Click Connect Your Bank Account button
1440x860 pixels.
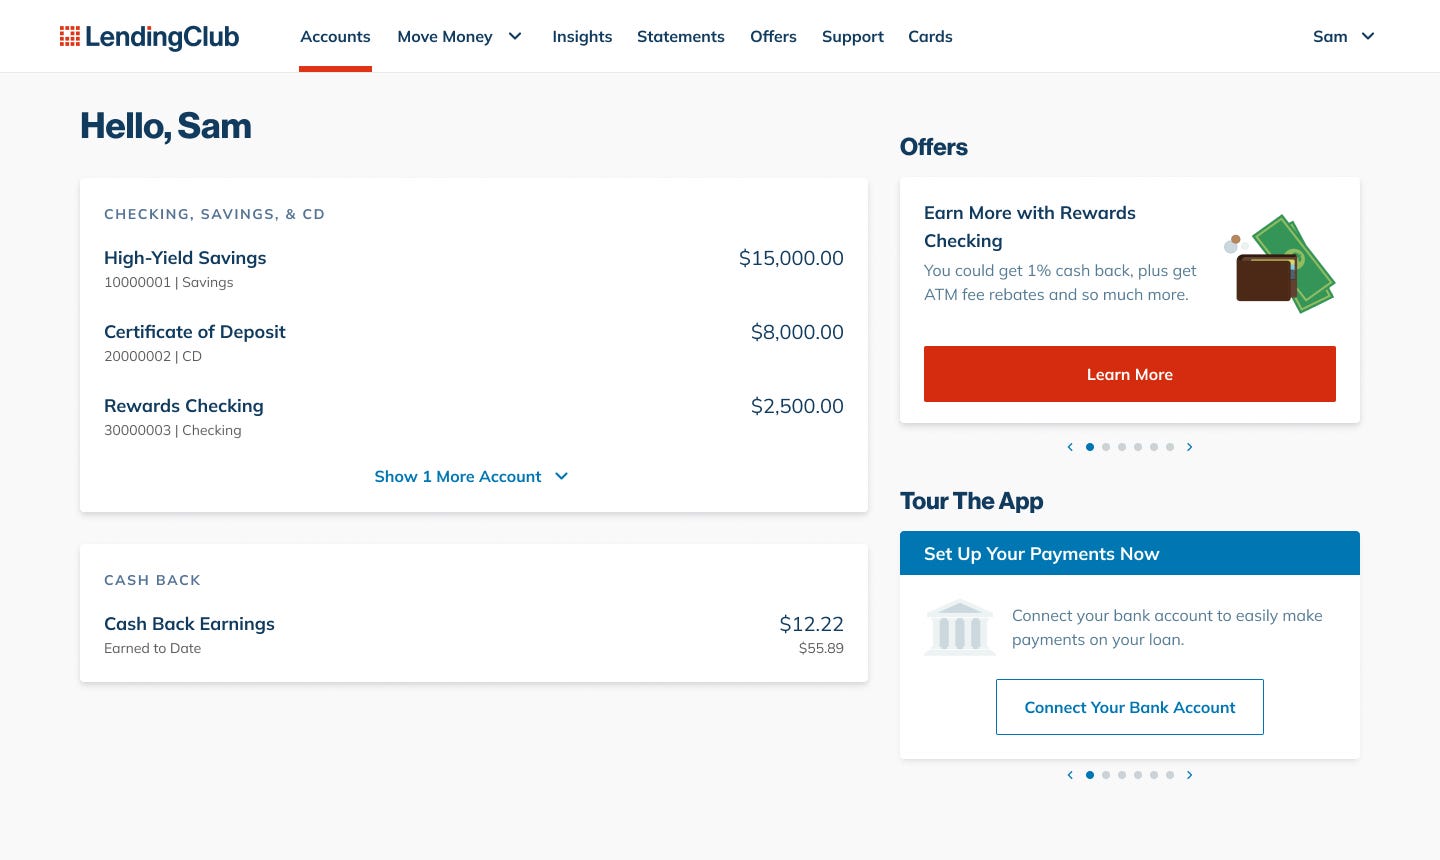(1129, 707)
